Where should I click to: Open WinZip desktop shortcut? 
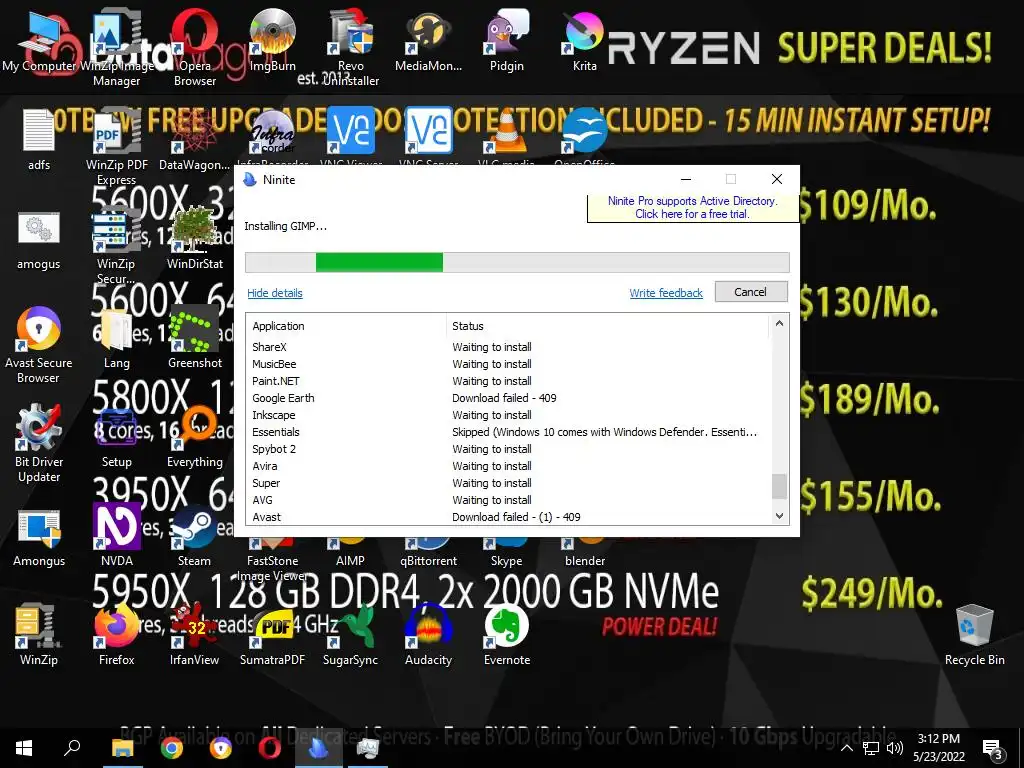coord(39,634)
